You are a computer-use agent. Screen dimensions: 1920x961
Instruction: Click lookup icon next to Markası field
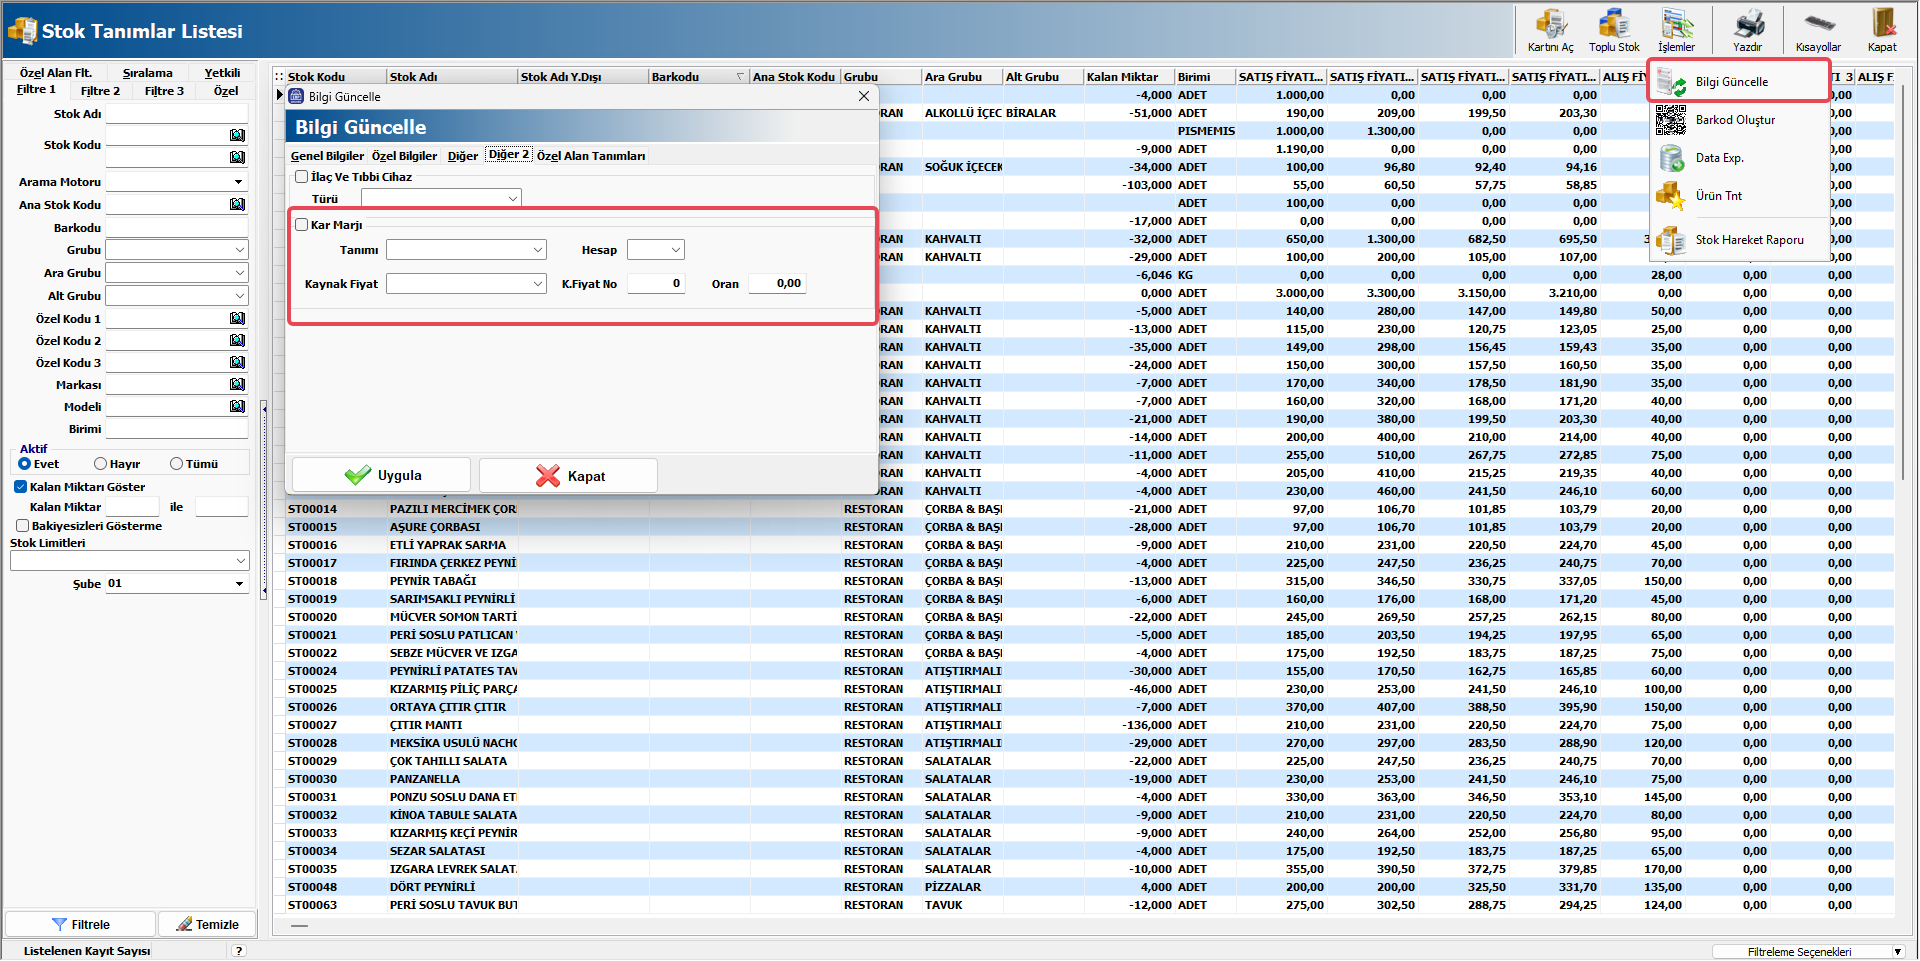237,384
